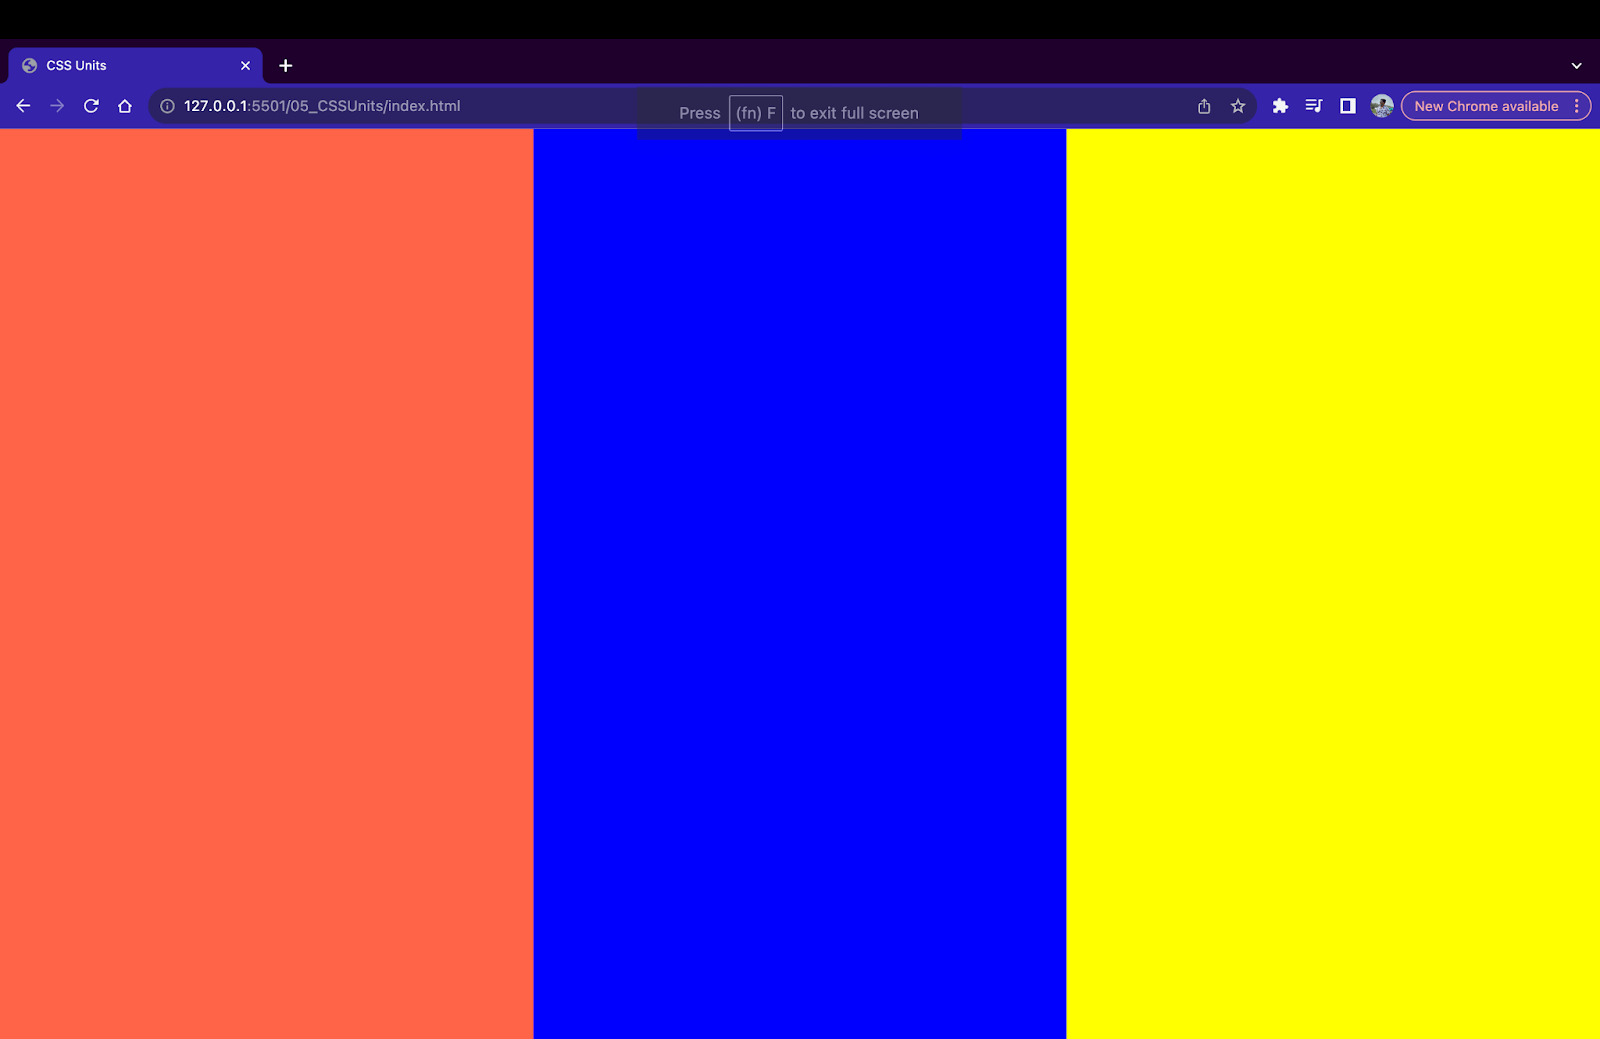
Task: Open the three-dot Chrome options menu
Action: [x=1579, y=105]
